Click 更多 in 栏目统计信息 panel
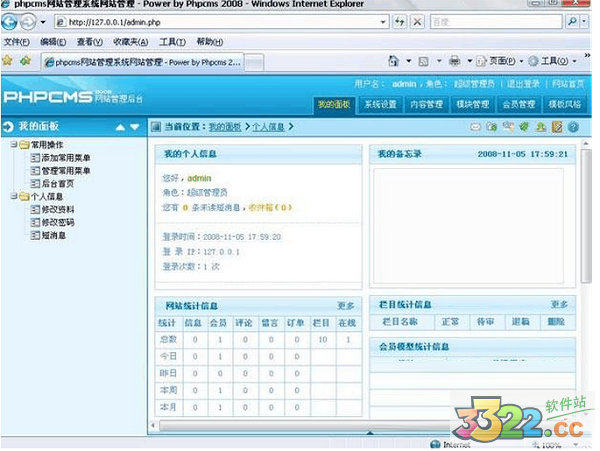Viewport: 600px width, 451px height. [x=559, y=304]
